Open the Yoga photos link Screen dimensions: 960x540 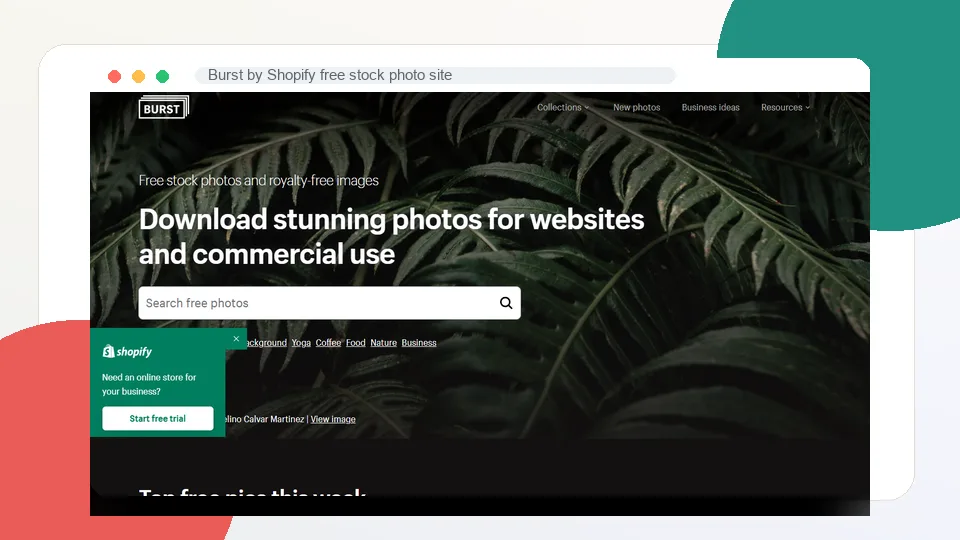click(301, 343)
